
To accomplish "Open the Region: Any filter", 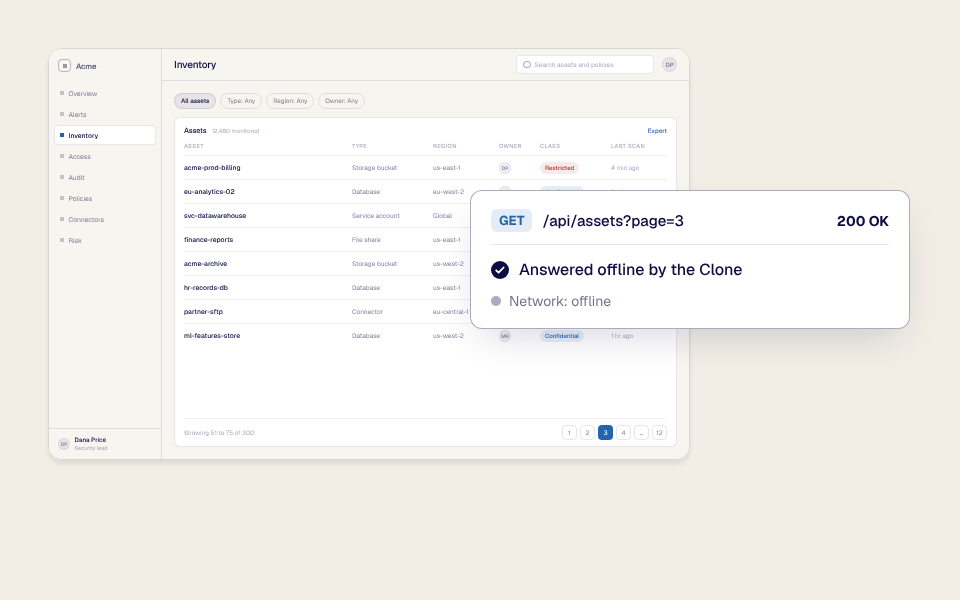I will [290, 101].
